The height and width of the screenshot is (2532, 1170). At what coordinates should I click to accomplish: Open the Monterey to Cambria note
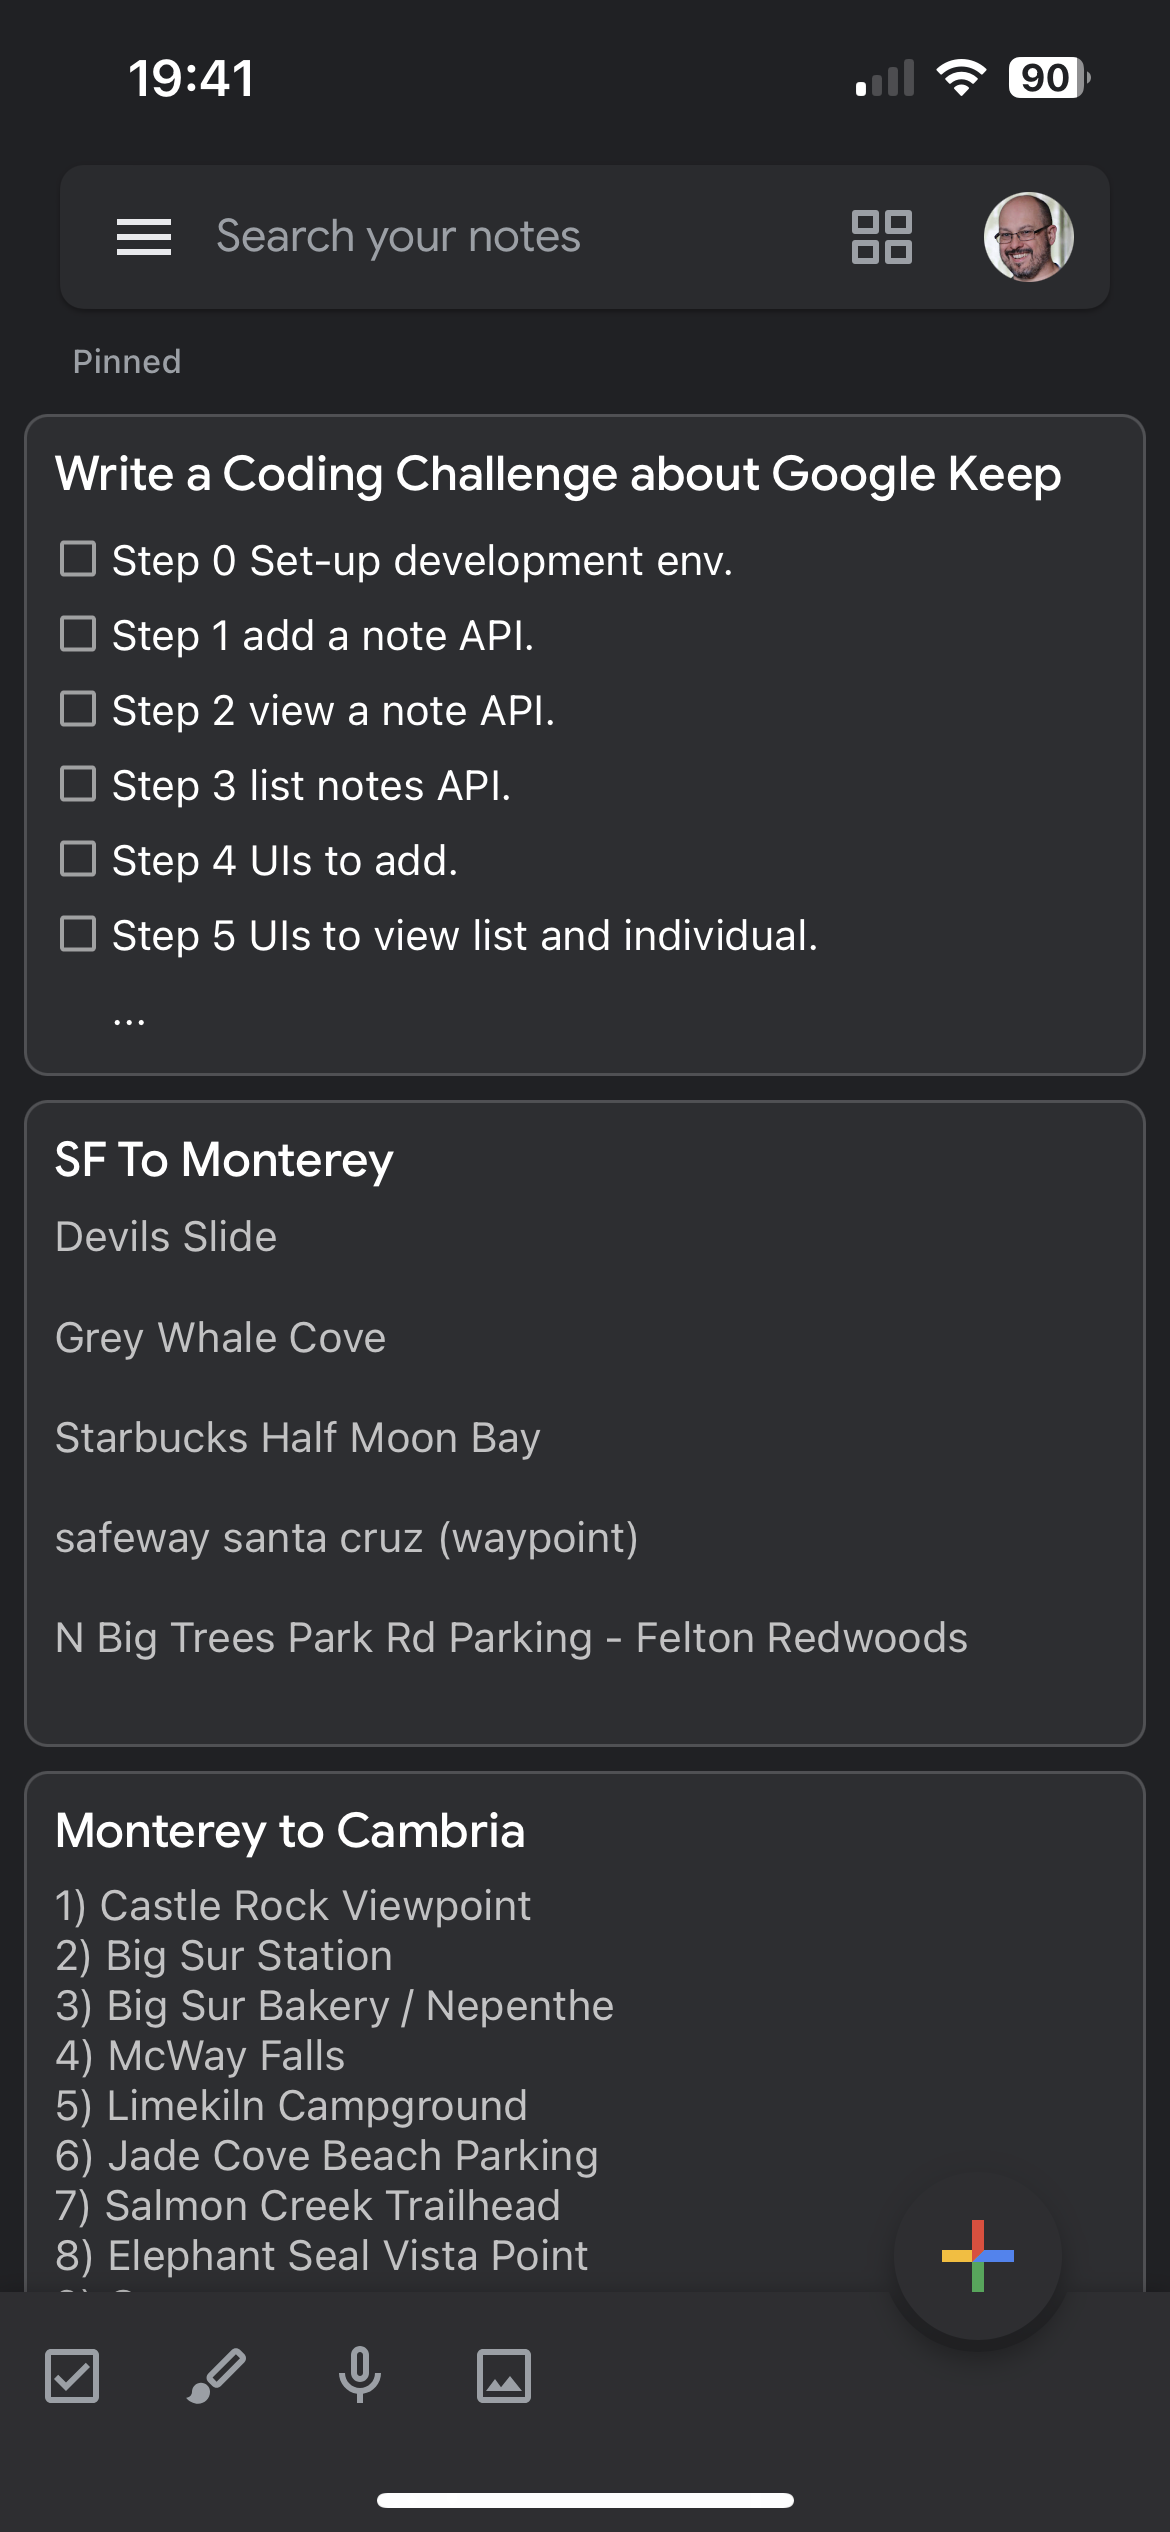pos(585,2031)
